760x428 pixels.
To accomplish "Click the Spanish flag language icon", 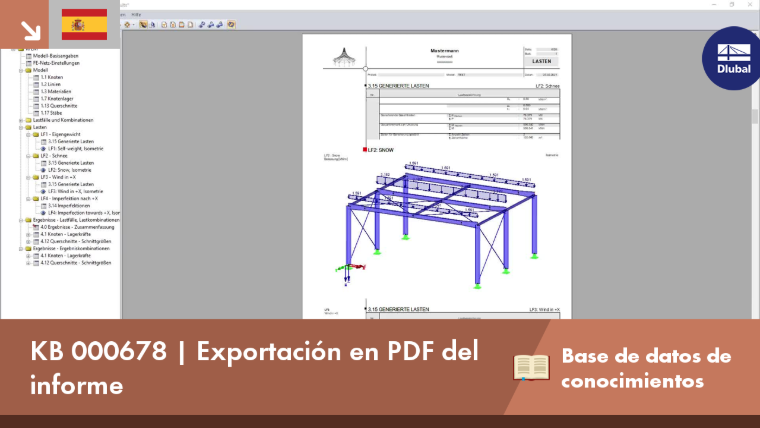I will coord(84,24).
